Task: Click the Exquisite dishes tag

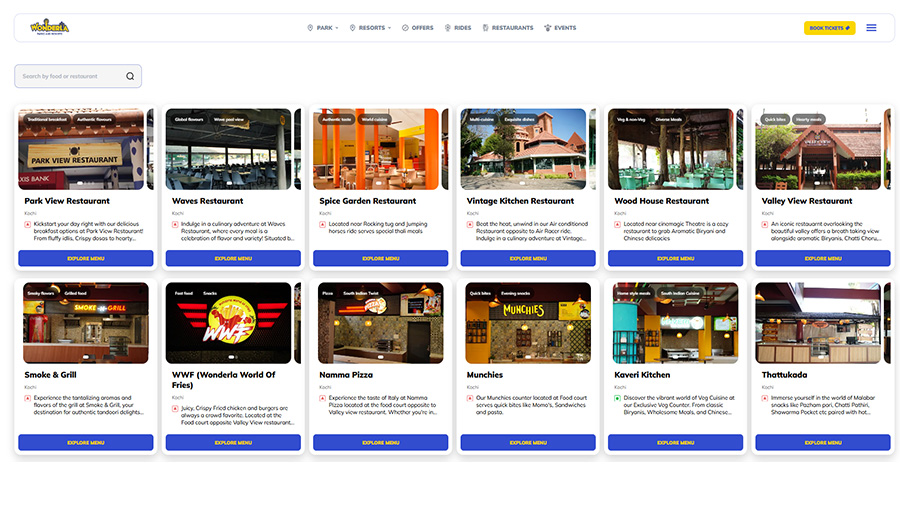Action: pyautogui.click(x=519, y=119)
